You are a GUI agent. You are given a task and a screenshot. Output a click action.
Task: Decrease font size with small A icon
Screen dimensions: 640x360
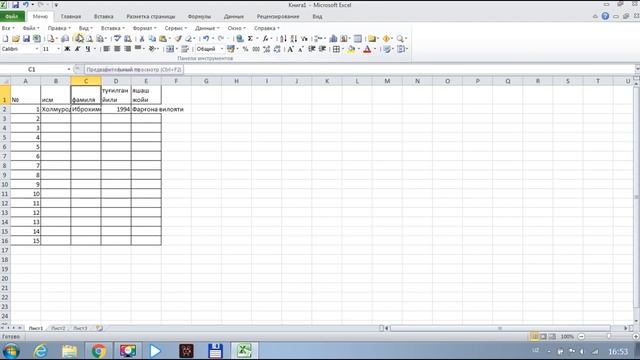[x=301, y=49]
